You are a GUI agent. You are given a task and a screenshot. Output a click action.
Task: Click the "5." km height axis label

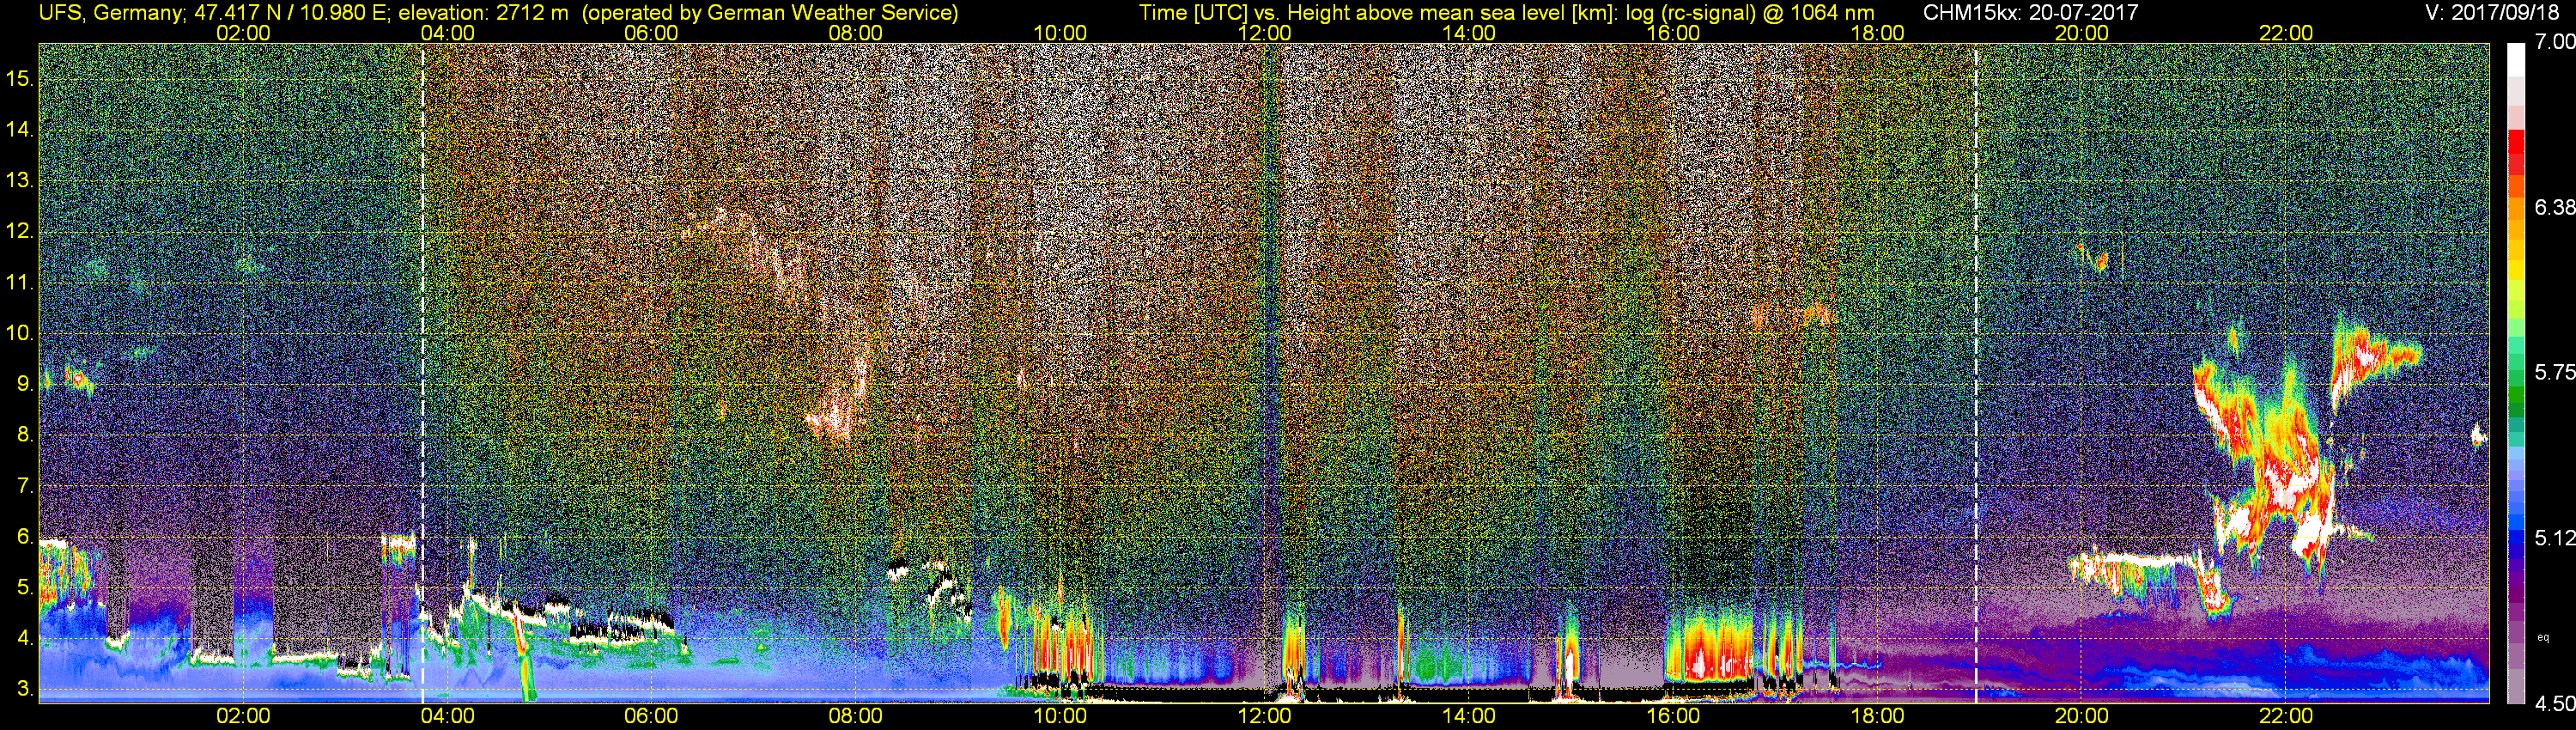[25, 588]
